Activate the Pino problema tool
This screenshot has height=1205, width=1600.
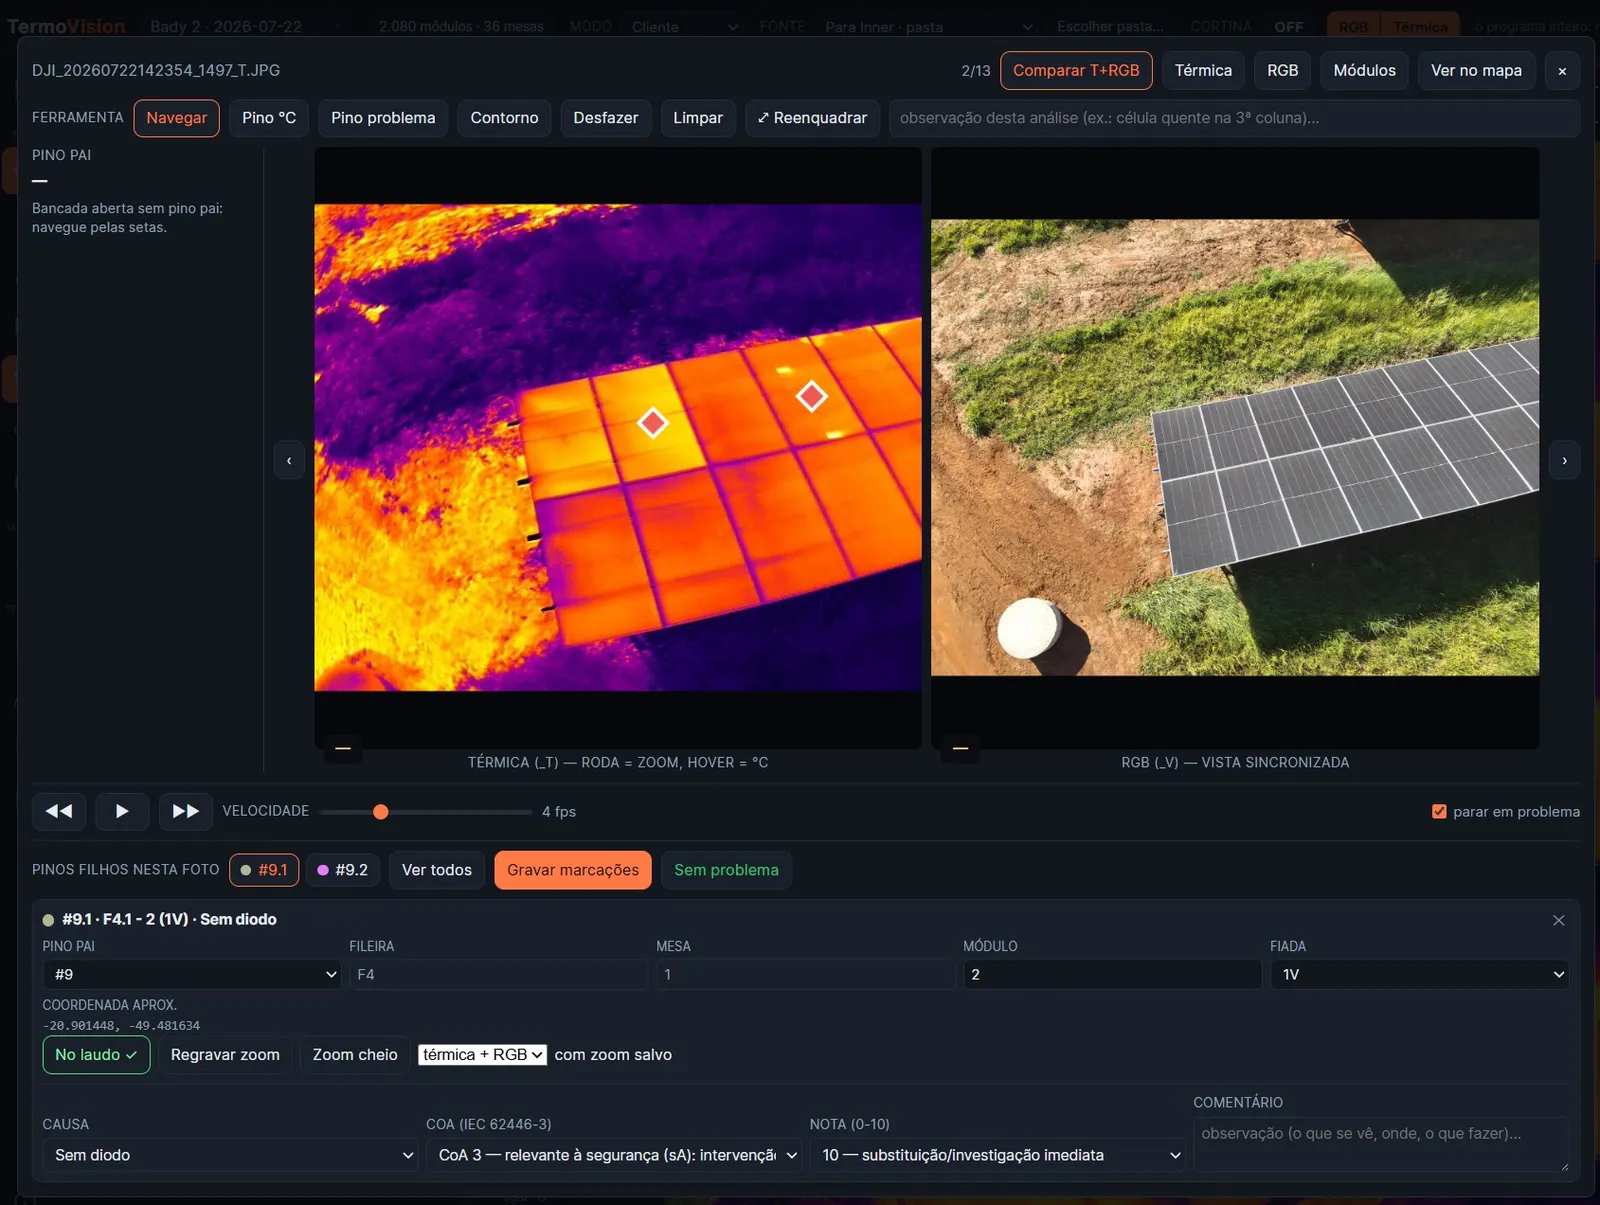click(383, 118)
